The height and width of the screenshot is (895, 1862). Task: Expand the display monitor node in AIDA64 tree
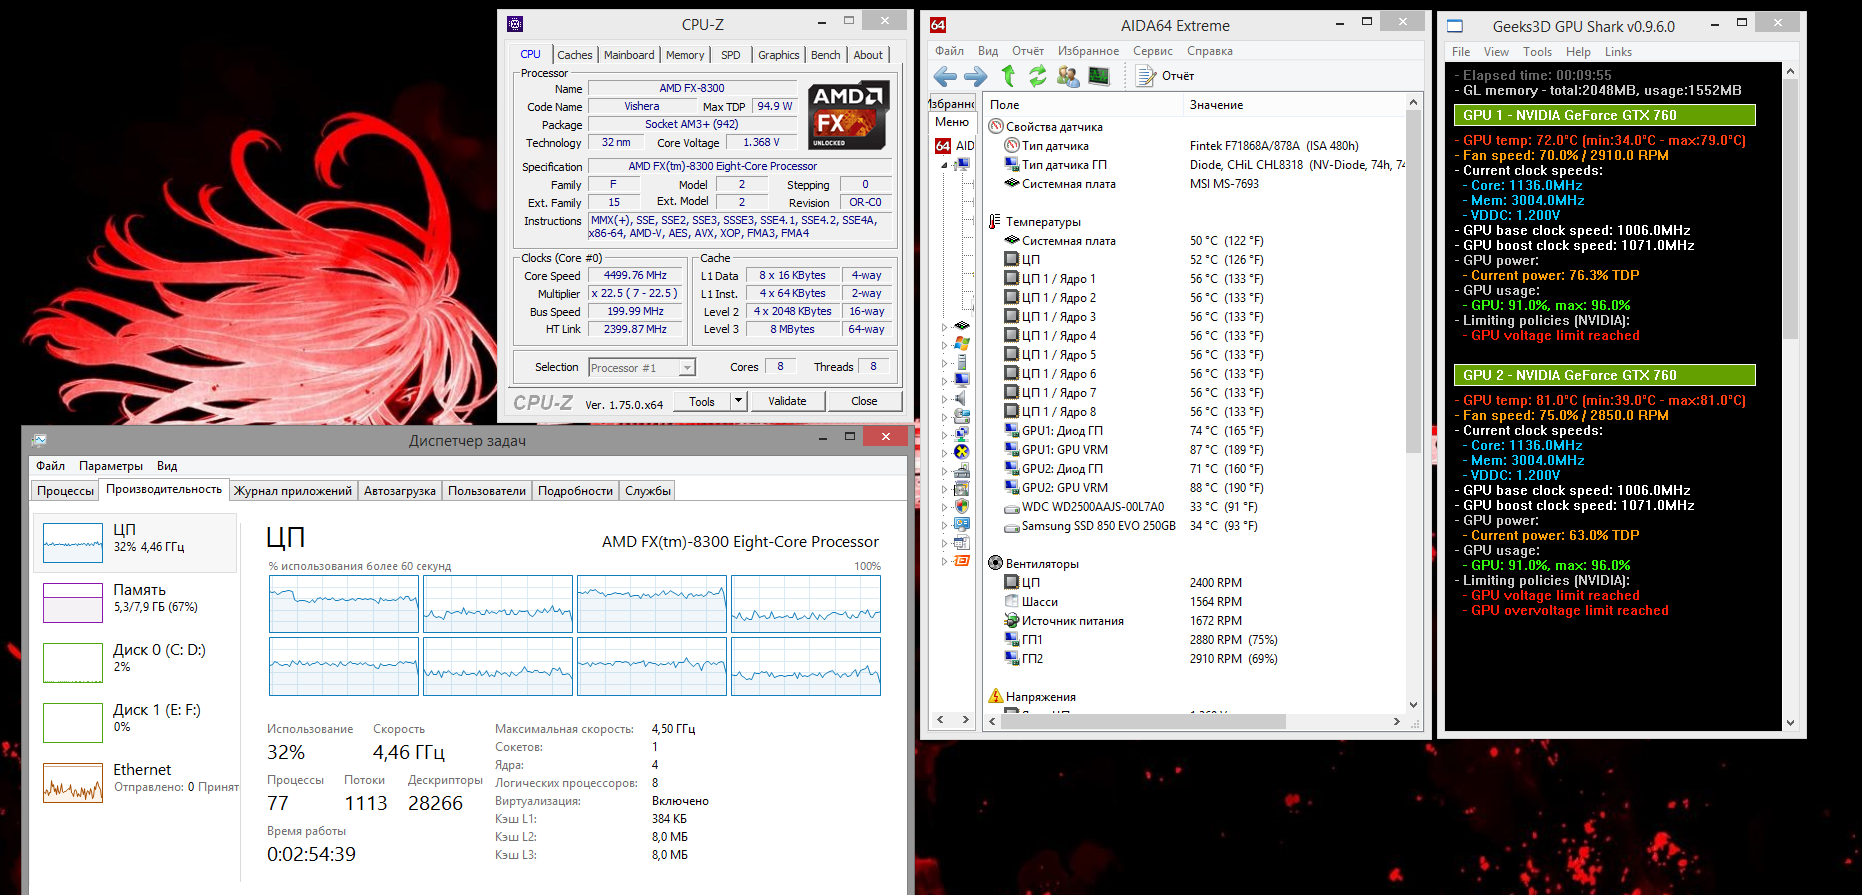(x=944, y=380)
